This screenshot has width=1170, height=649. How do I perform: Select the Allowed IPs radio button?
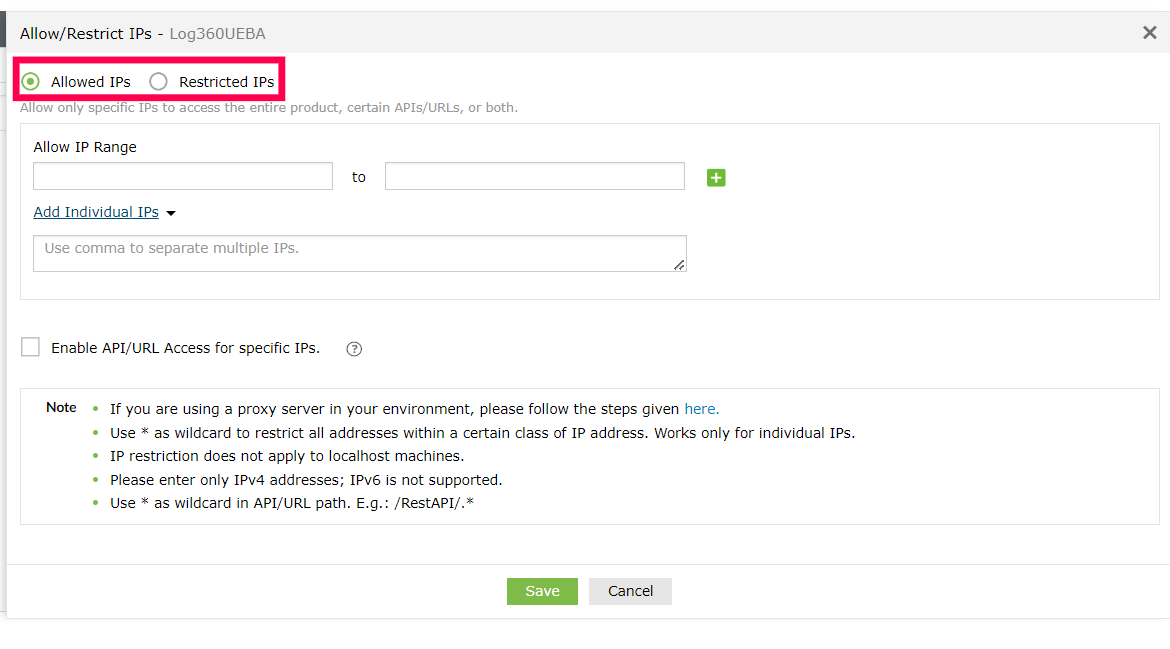(31, 81)
